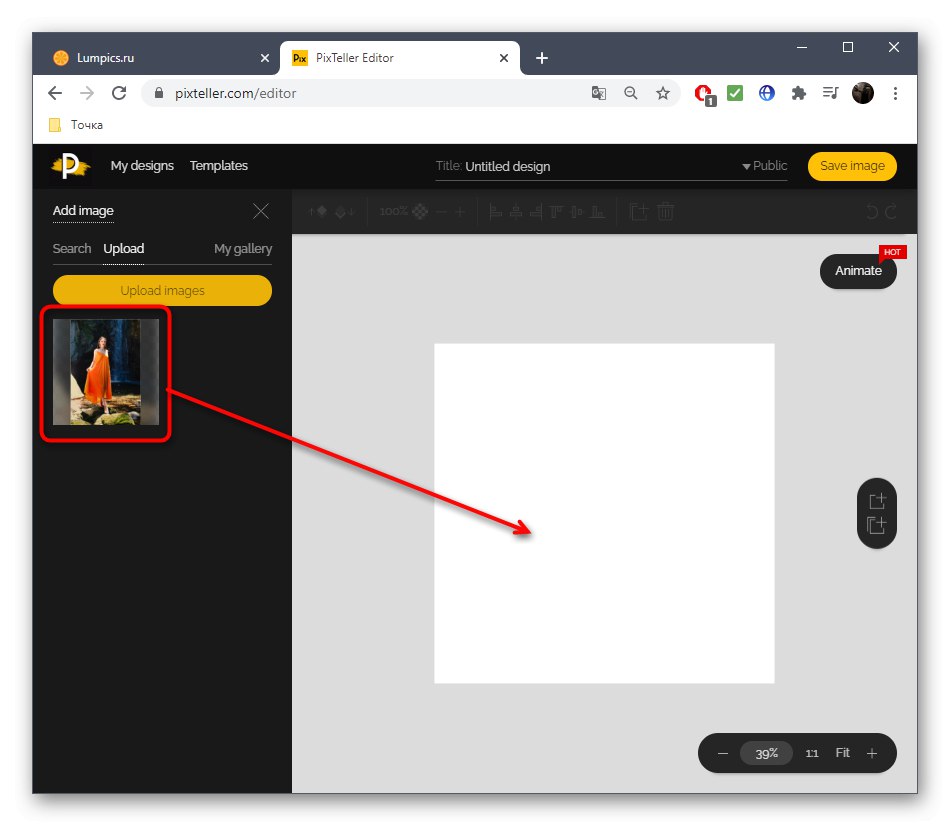This screenshot has height=826, width=950.
Task: Click the Upload images button
Action: 162,290
